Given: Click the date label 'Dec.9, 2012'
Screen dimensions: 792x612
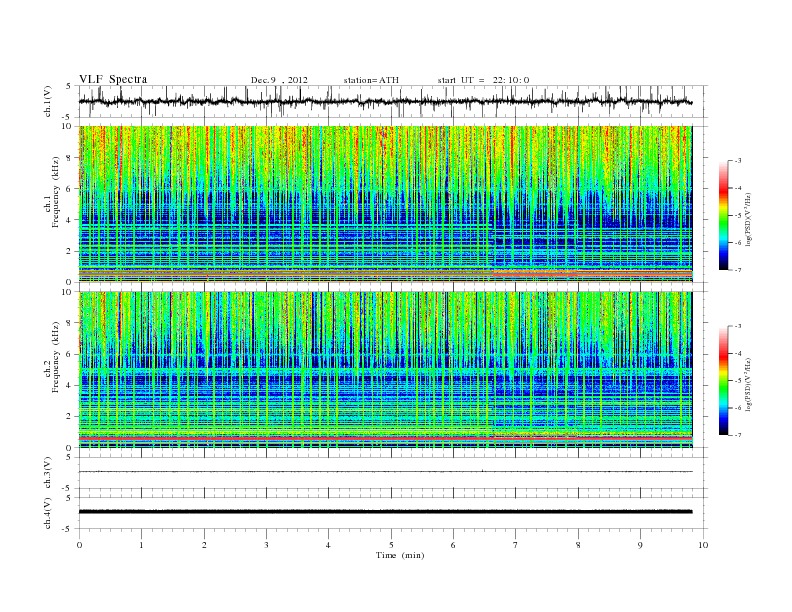Looking at the screenshot, I should pos(279,80).
